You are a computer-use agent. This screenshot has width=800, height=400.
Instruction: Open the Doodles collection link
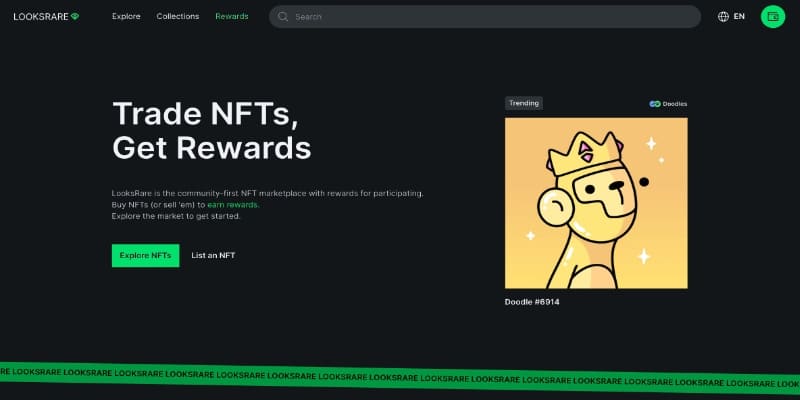[668, 104]
